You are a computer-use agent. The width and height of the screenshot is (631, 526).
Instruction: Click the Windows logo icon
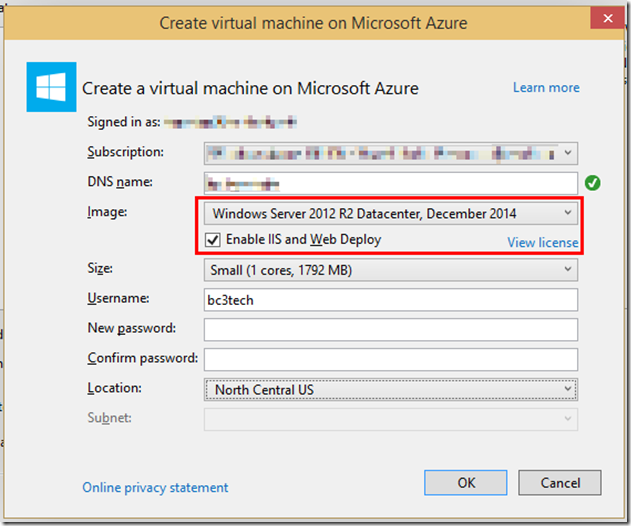pos(51,87)
